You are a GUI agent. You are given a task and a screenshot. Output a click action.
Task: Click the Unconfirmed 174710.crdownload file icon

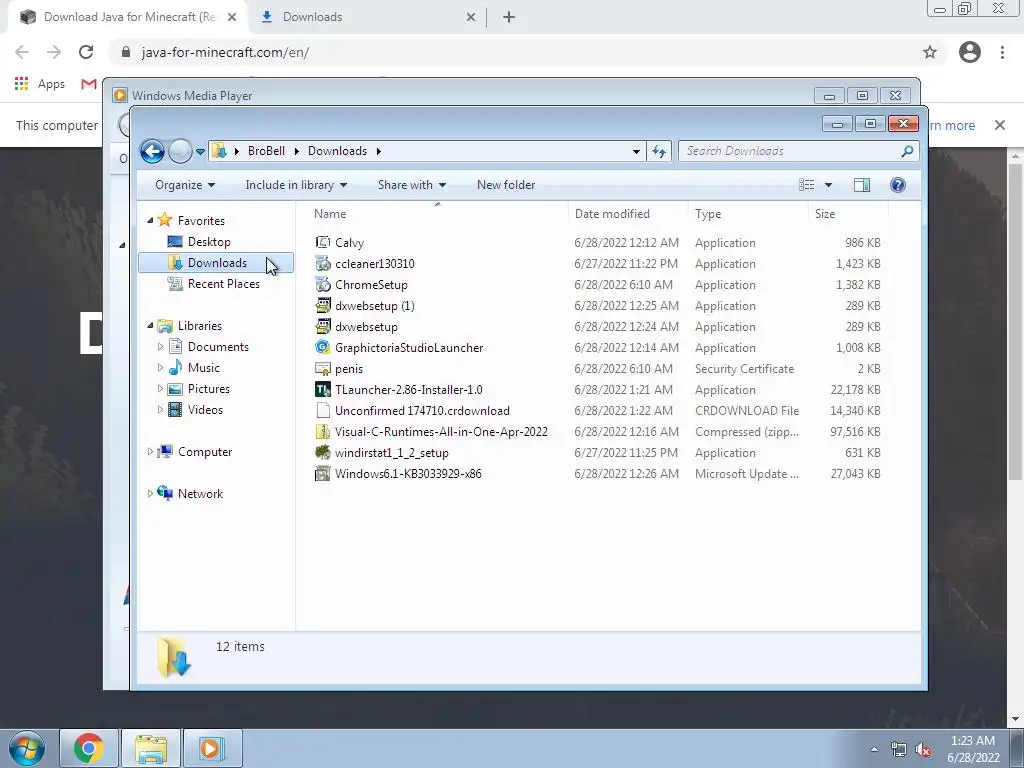[323, 411]
